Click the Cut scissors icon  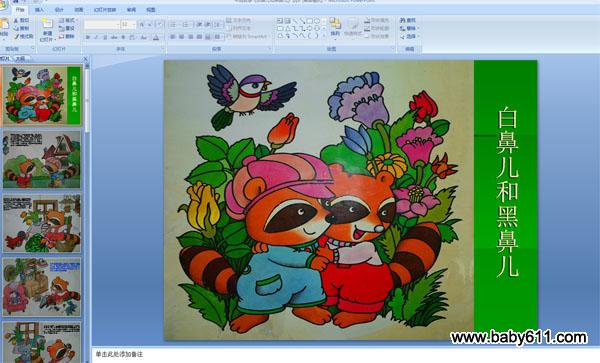16,20
